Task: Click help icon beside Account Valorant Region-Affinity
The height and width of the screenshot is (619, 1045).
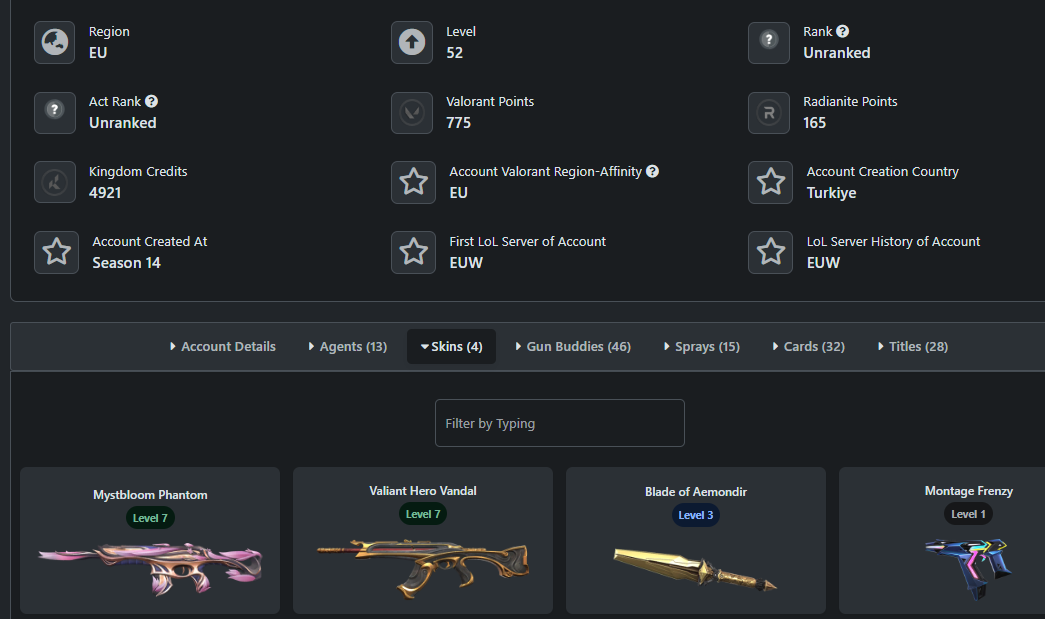Action: [x=652, y=171]
